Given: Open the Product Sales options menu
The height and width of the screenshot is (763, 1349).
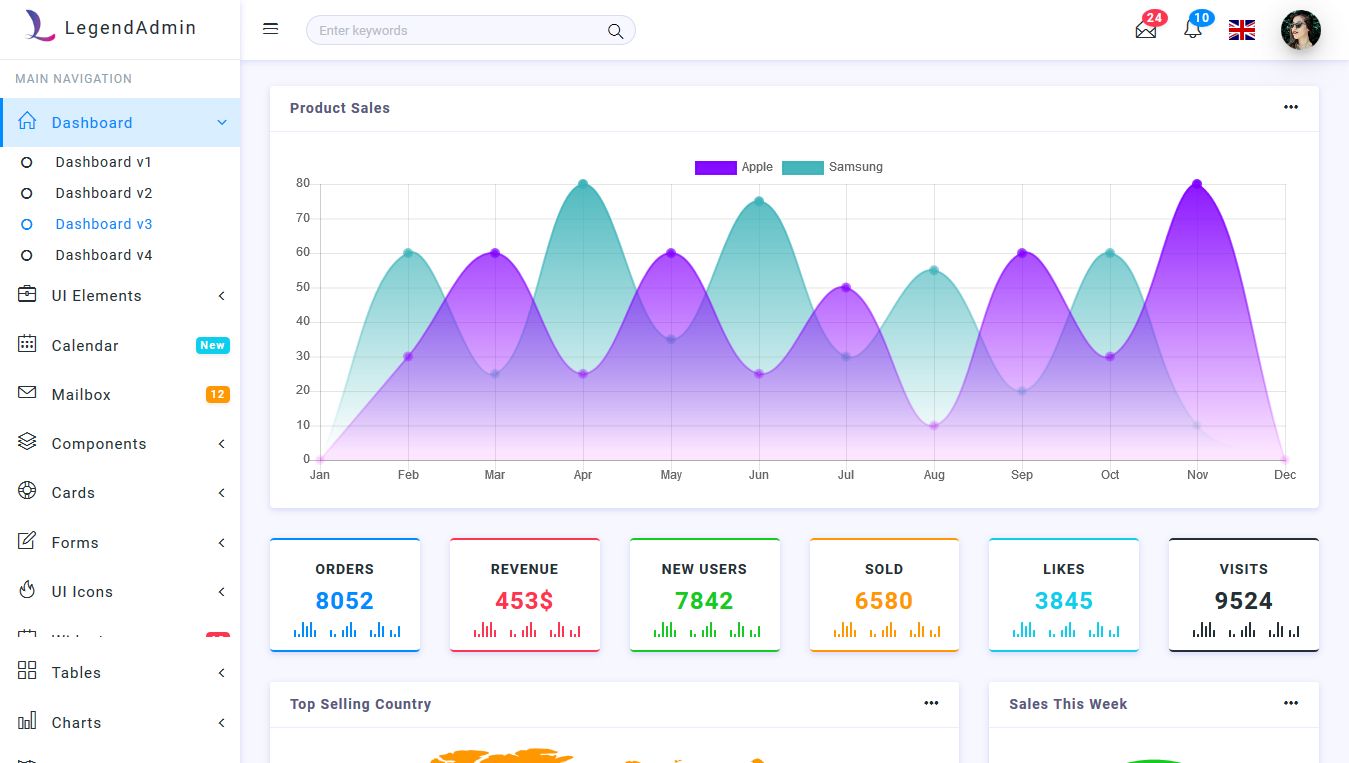Looking at the screenshot, I should [x=1290, y=107].
